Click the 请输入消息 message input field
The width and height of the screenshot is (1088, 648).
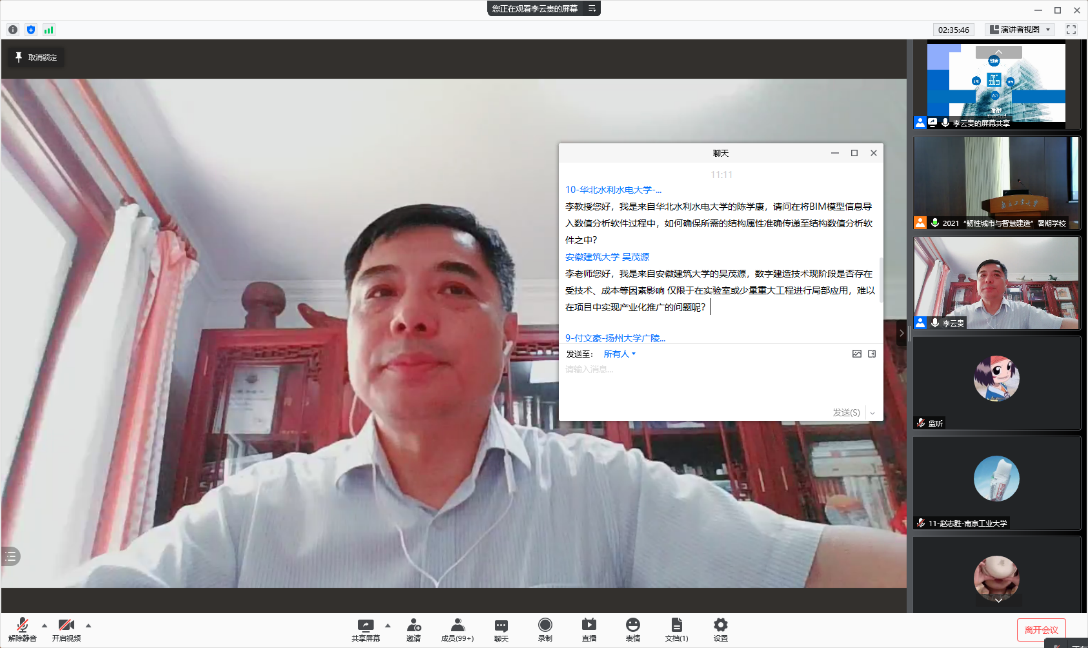coord(720,380)
